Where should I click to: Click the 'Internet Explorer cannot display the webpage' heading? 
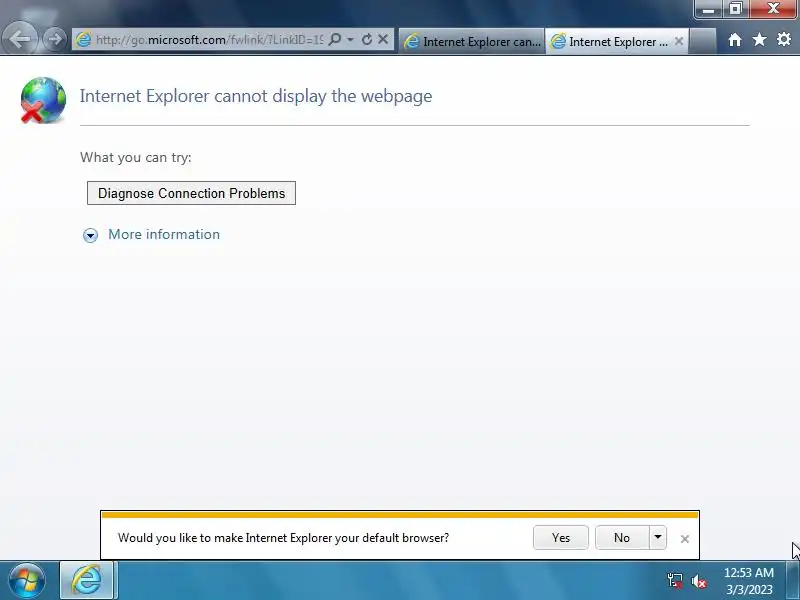click(256, 96)
